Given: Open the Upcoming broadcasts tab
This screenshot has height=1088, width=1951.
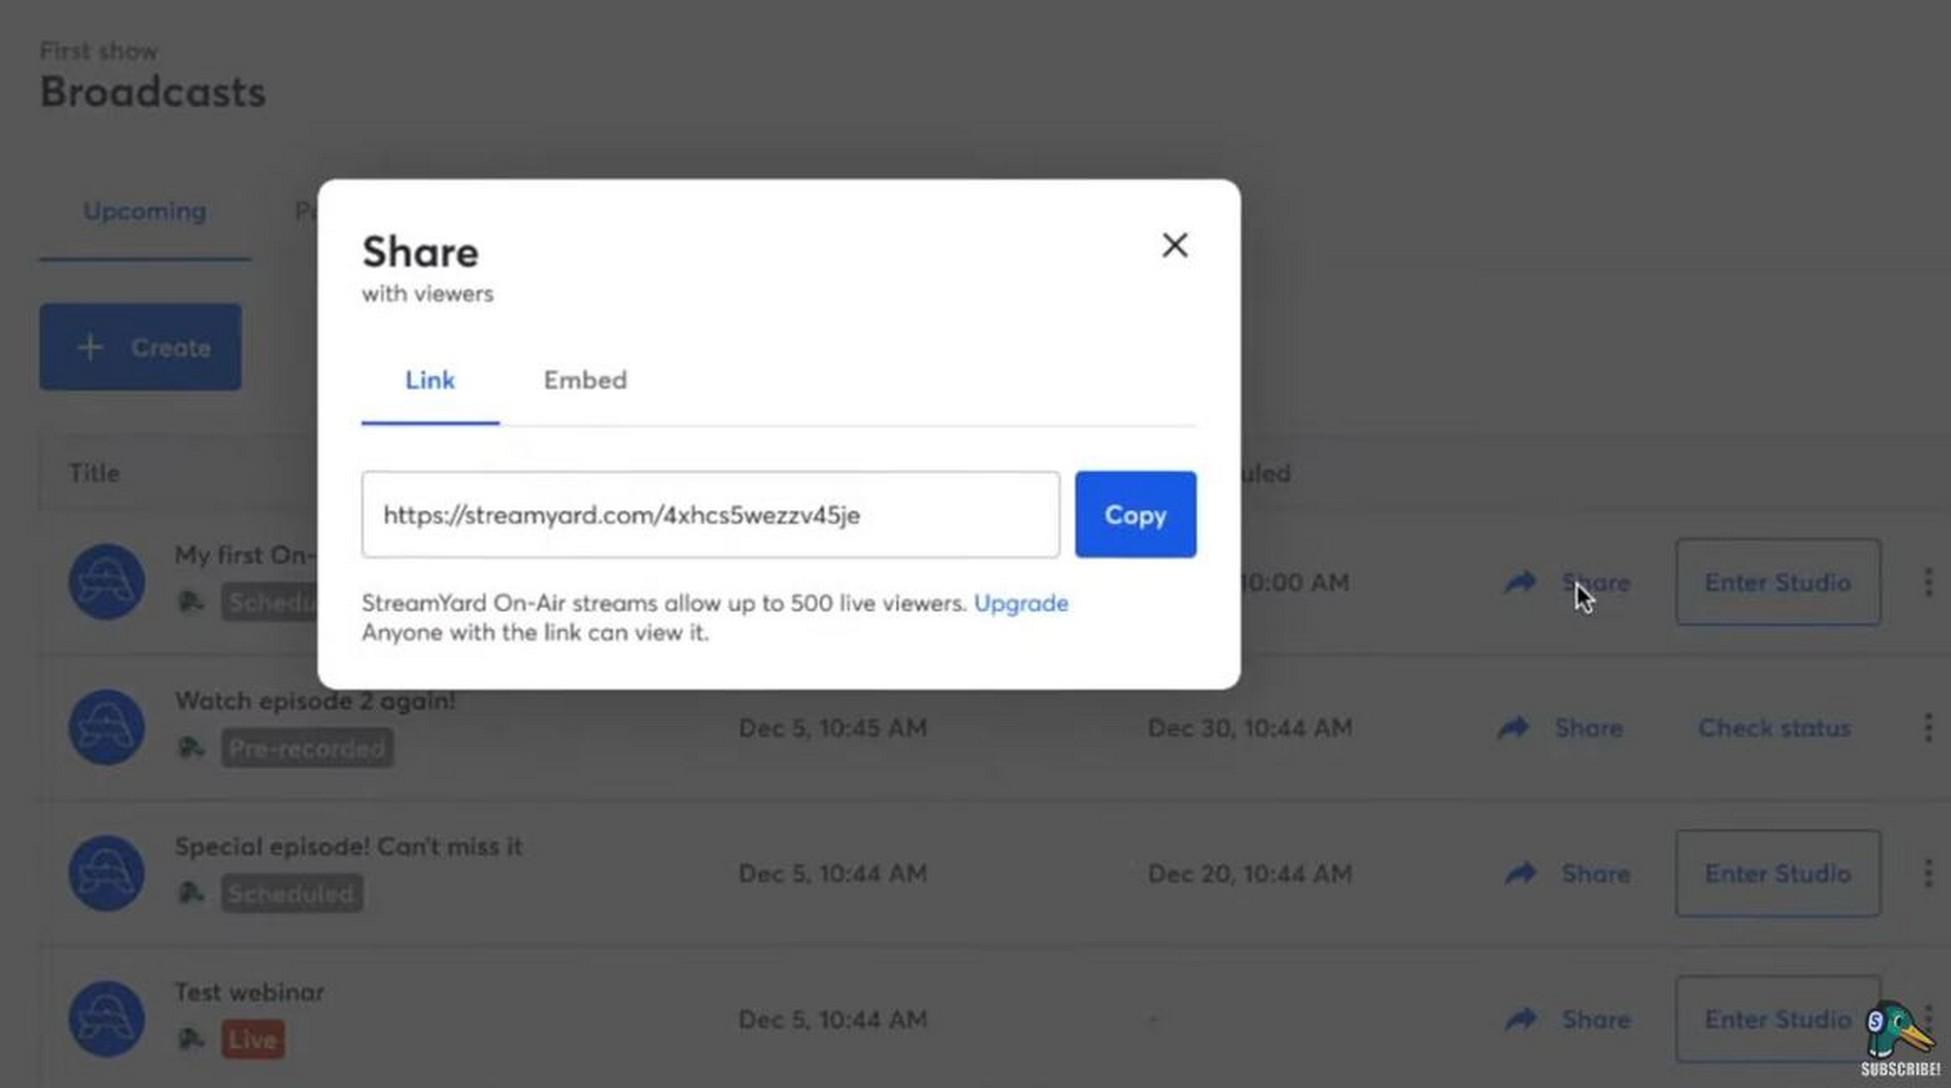Looking at the screenshot, I should [x=144, y=212].
